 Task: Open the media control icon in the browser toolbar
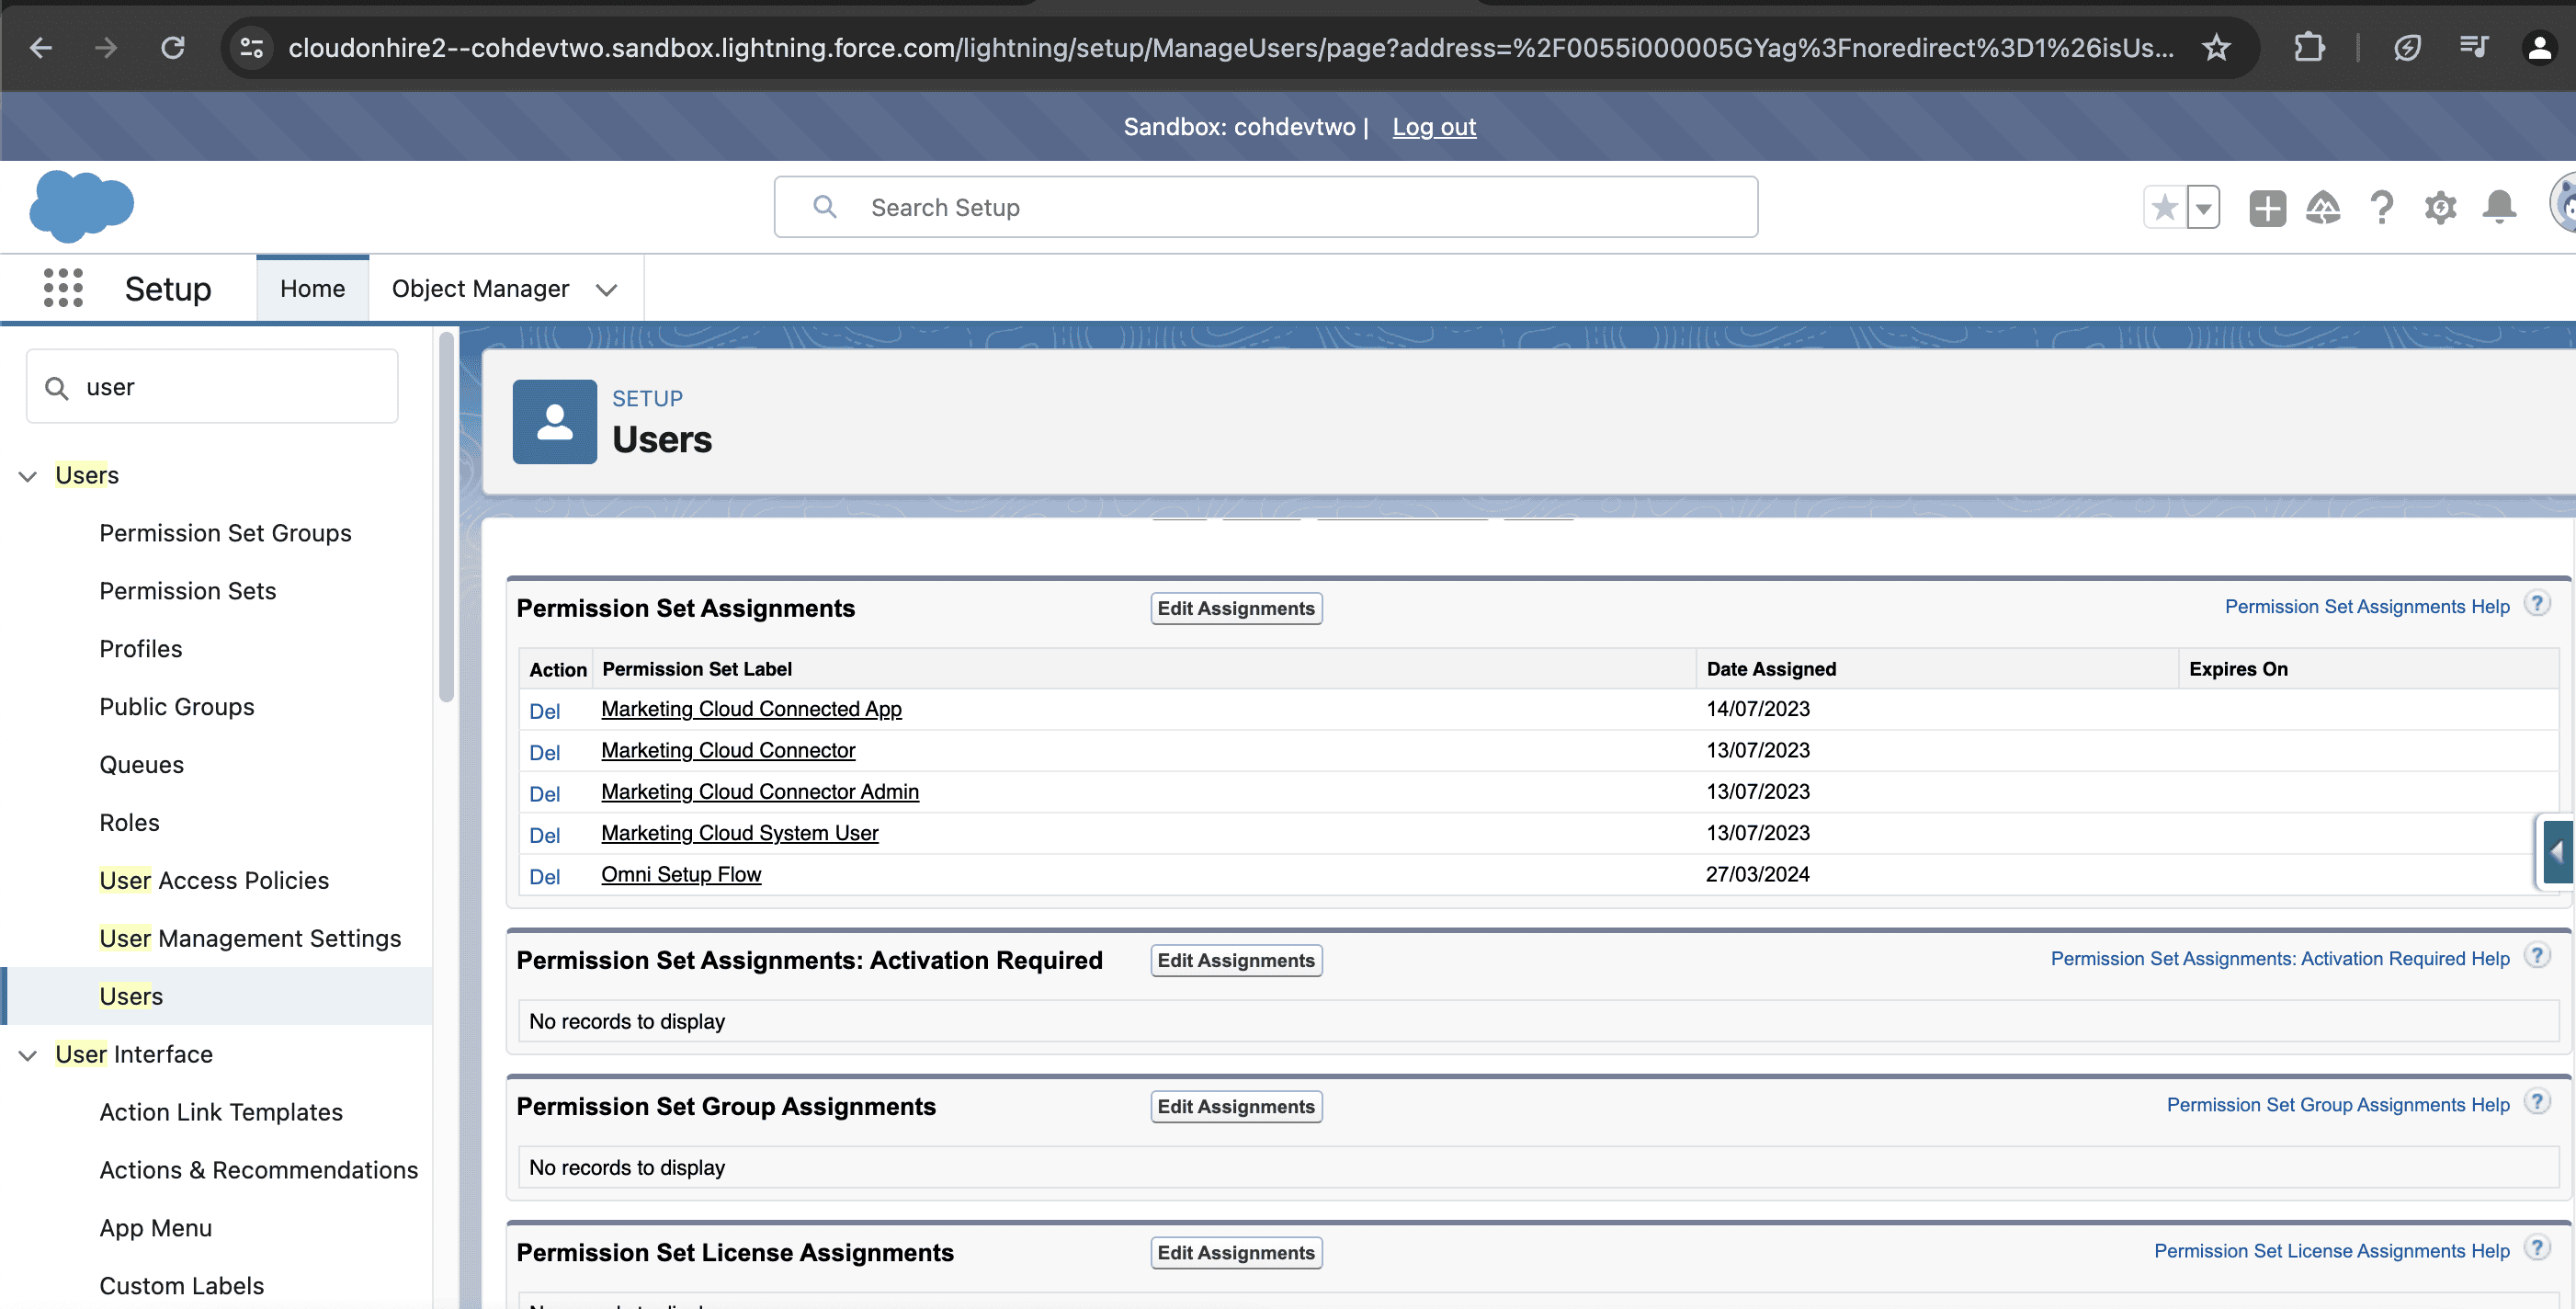pyautogui.click(x=2474, y=47)
